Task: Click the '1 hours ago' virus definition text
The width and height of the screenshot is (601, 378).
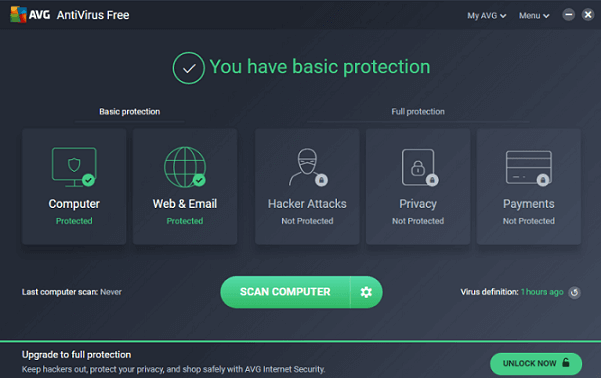Action: coord(542,292)
